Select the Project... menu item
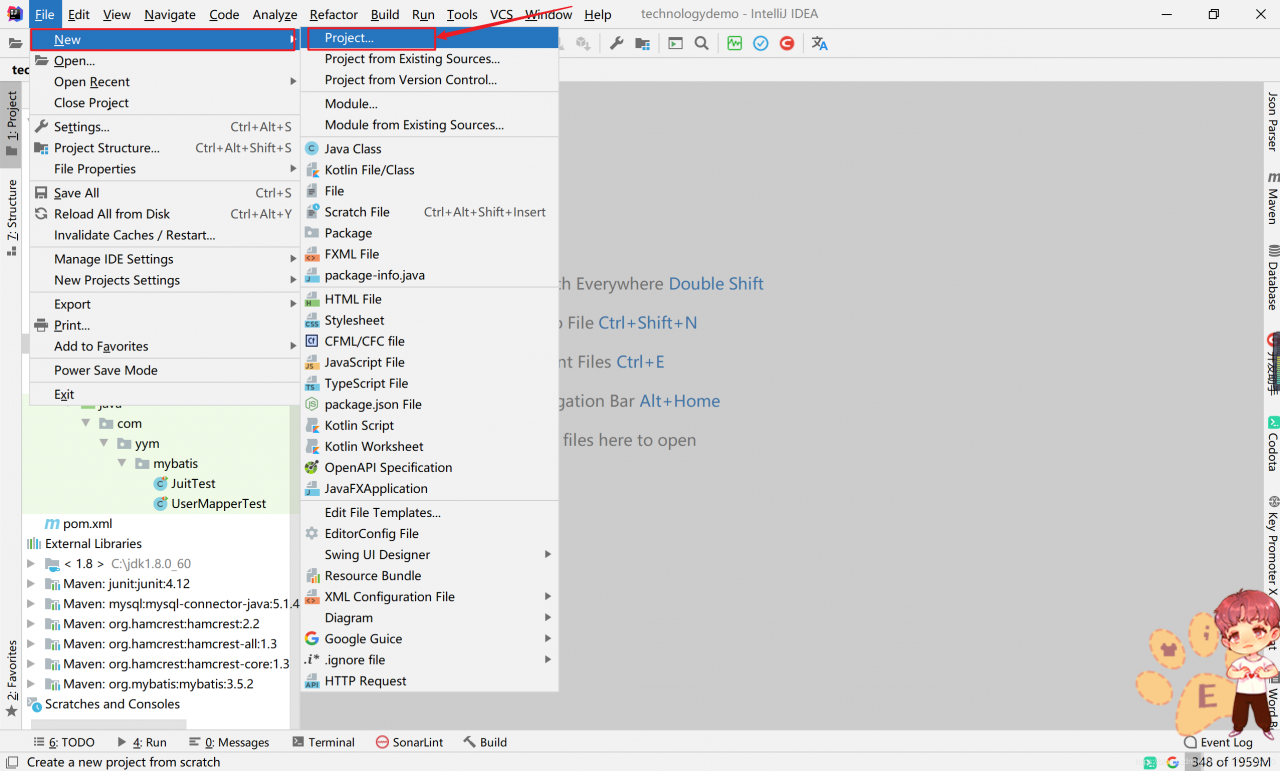The width and height of the screenshot is (1280, 771). pyautogui.click(x=430, y=37)
